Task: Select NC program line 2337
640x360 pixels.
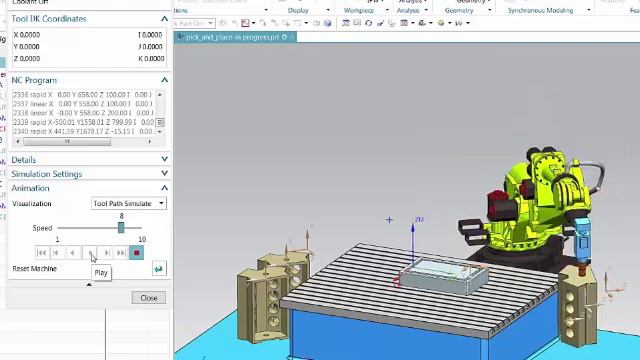Action: (83, 104)
